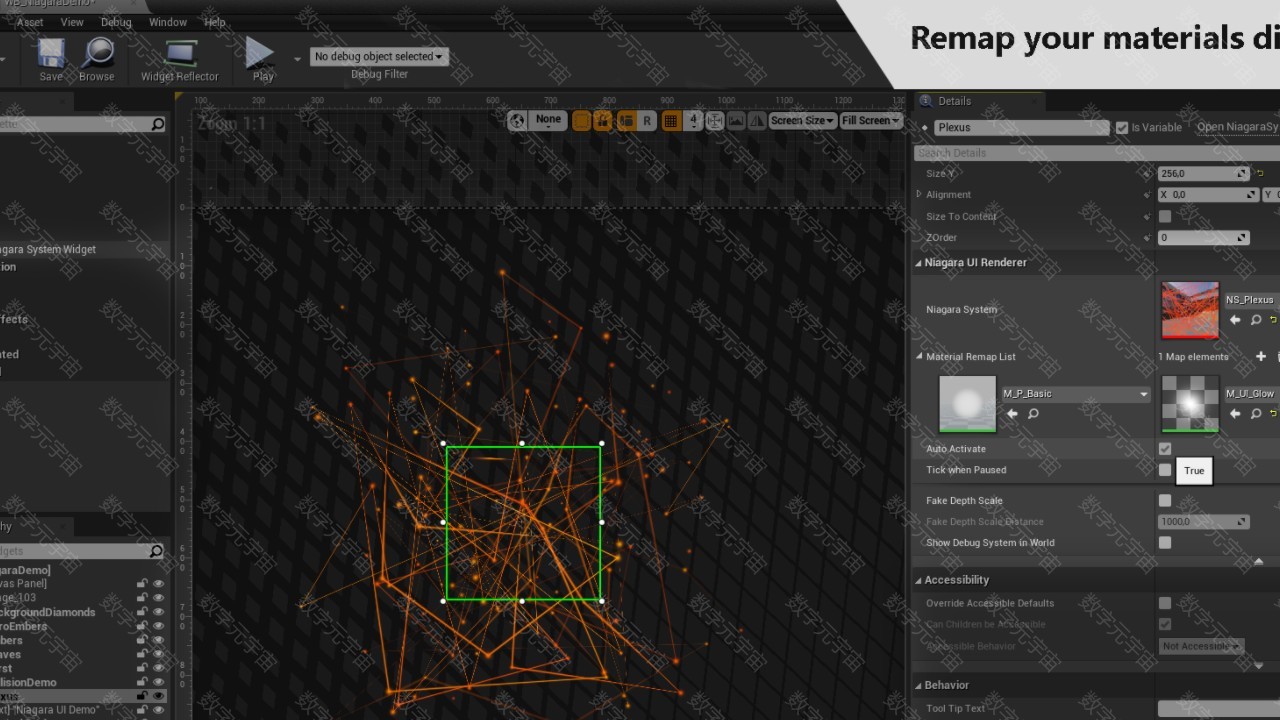1280x720 pixels.
Task: Reset Size Y to default arrow
Action: click(1260, 174)
